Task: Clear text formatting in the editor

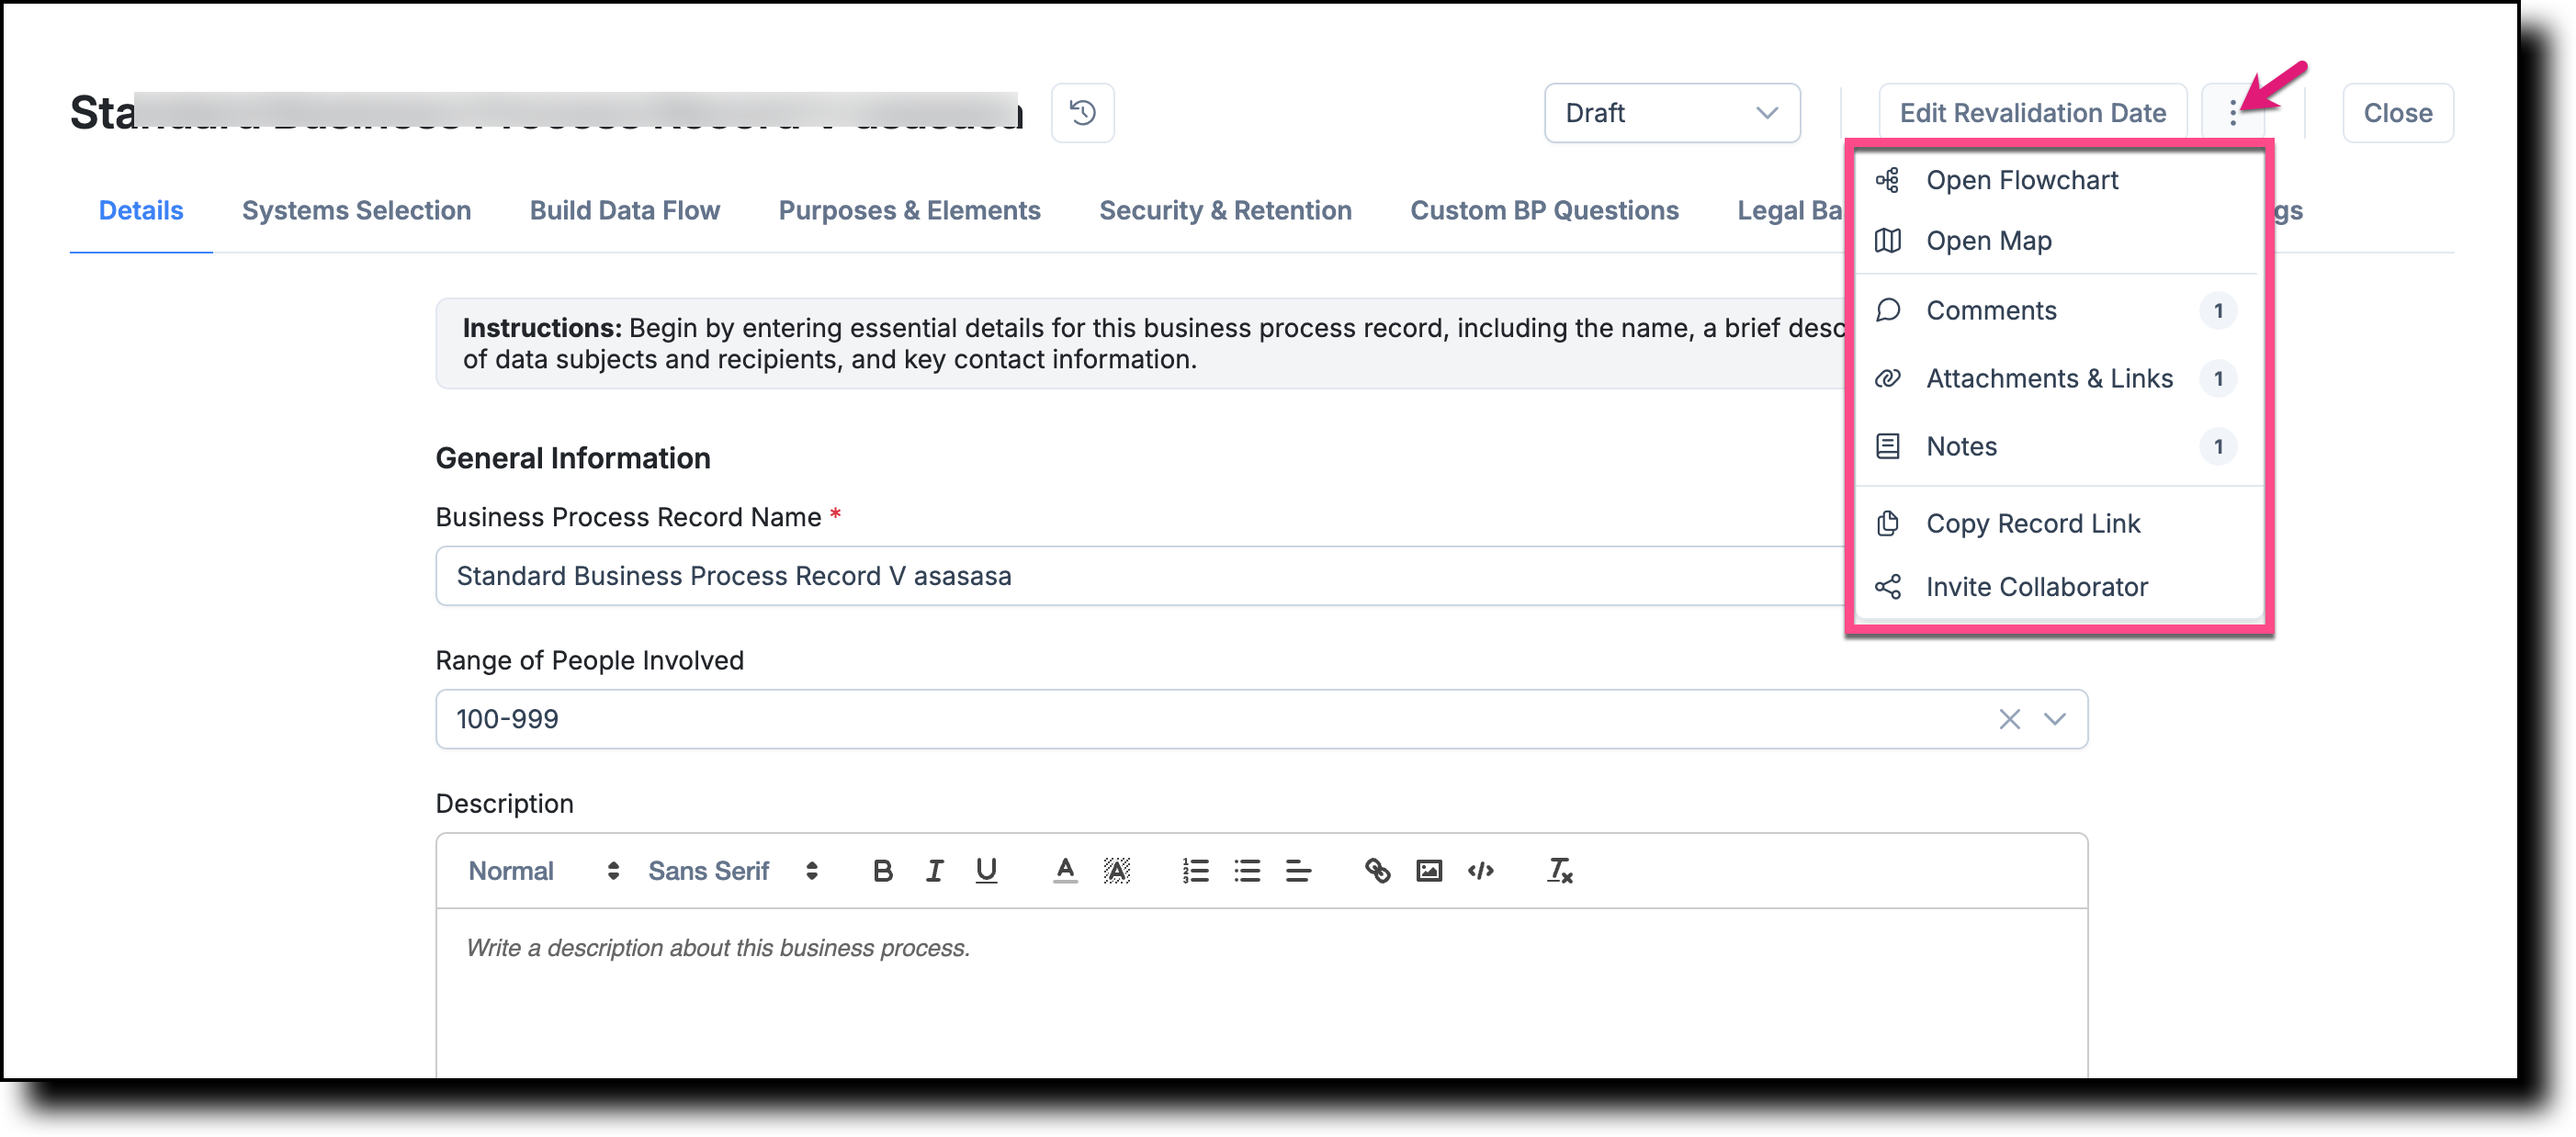Action: point(1559,871)
